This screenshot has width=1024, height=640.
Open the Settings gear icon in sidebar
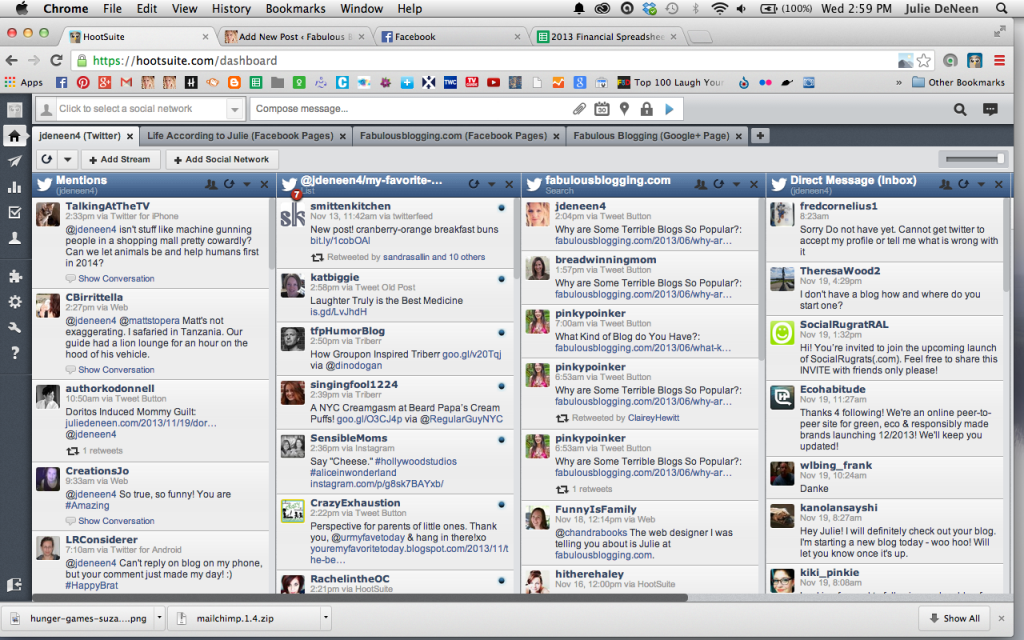pyautogui.click(x=14, y=302)
